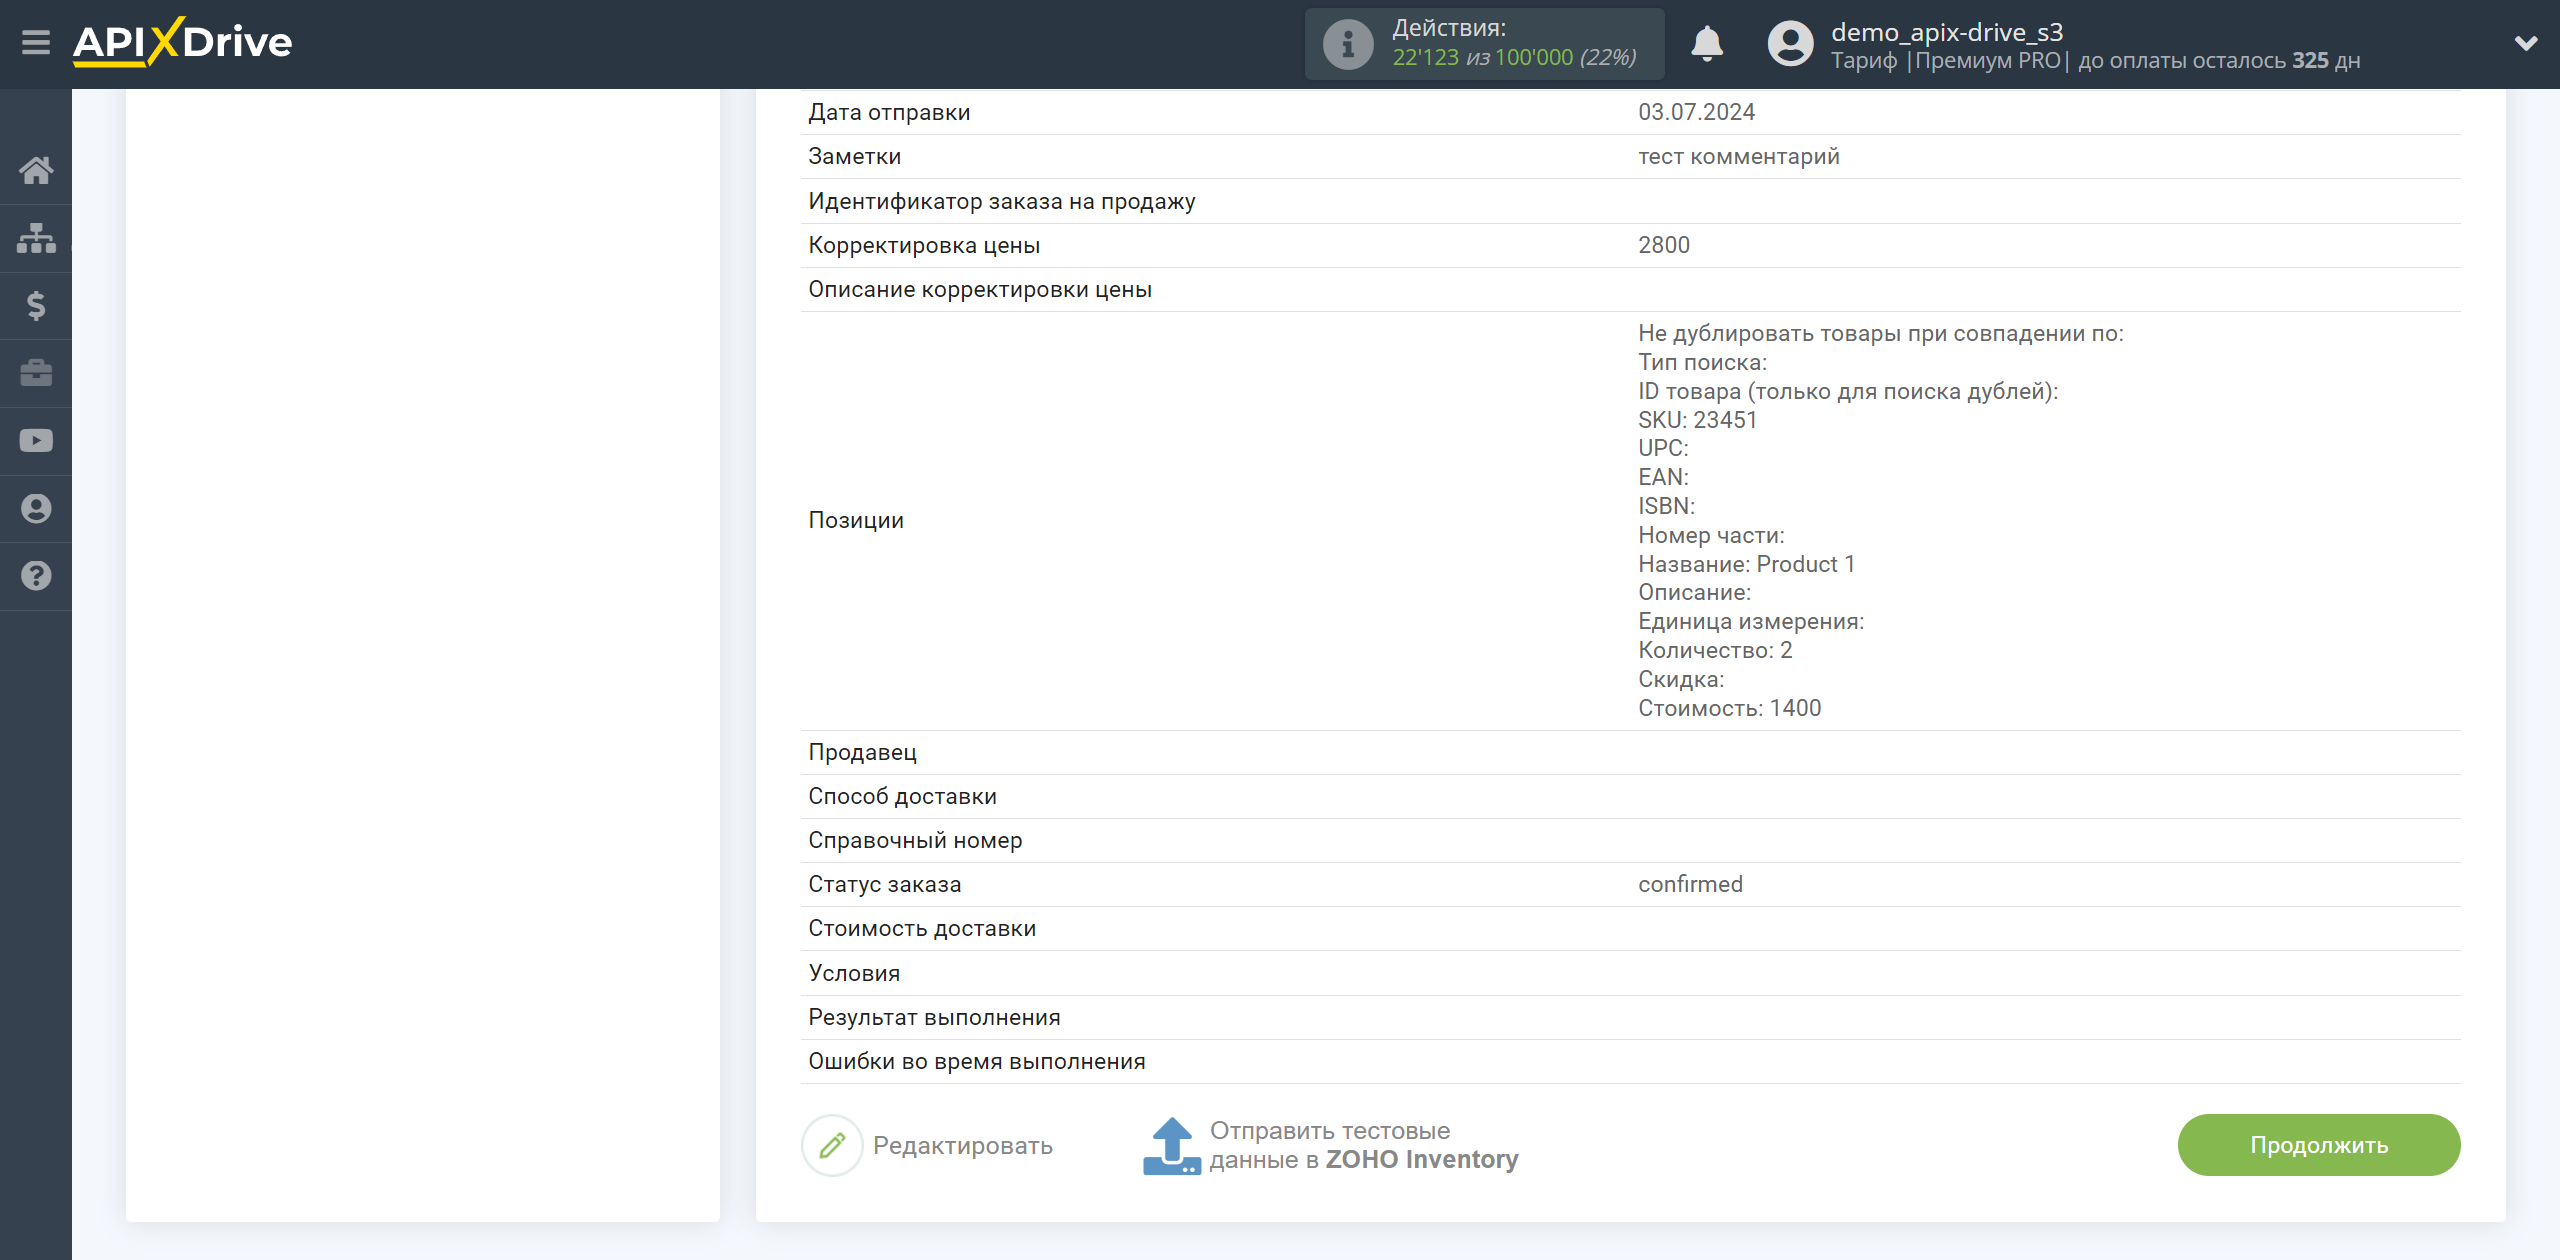Click the user avatar icon

pyautogui.click(x=1790, y=44)
